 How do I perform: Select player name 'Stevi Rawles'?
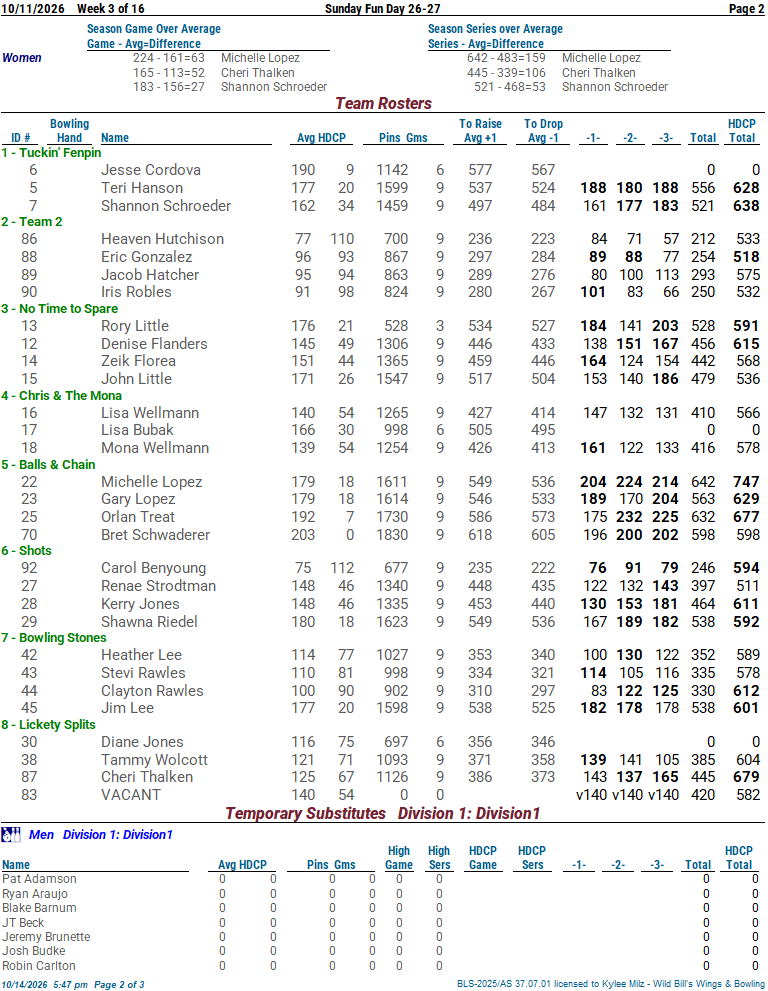143,673
